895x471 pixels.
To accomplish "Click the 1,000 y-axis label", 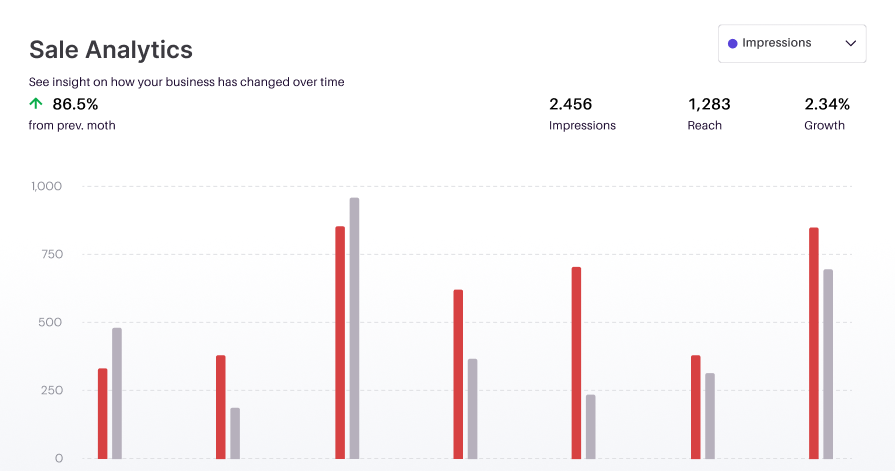I will tap(47, 186).
